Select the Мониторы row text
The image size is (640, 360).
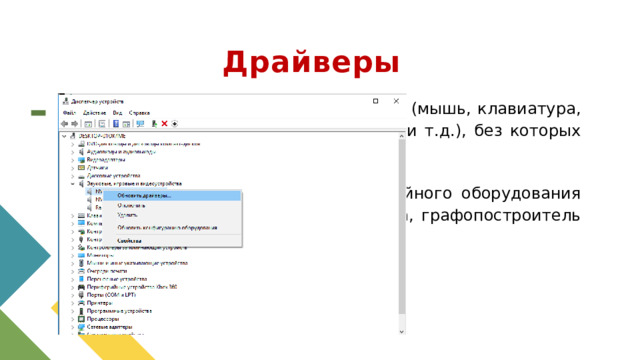tap(100, 255)
